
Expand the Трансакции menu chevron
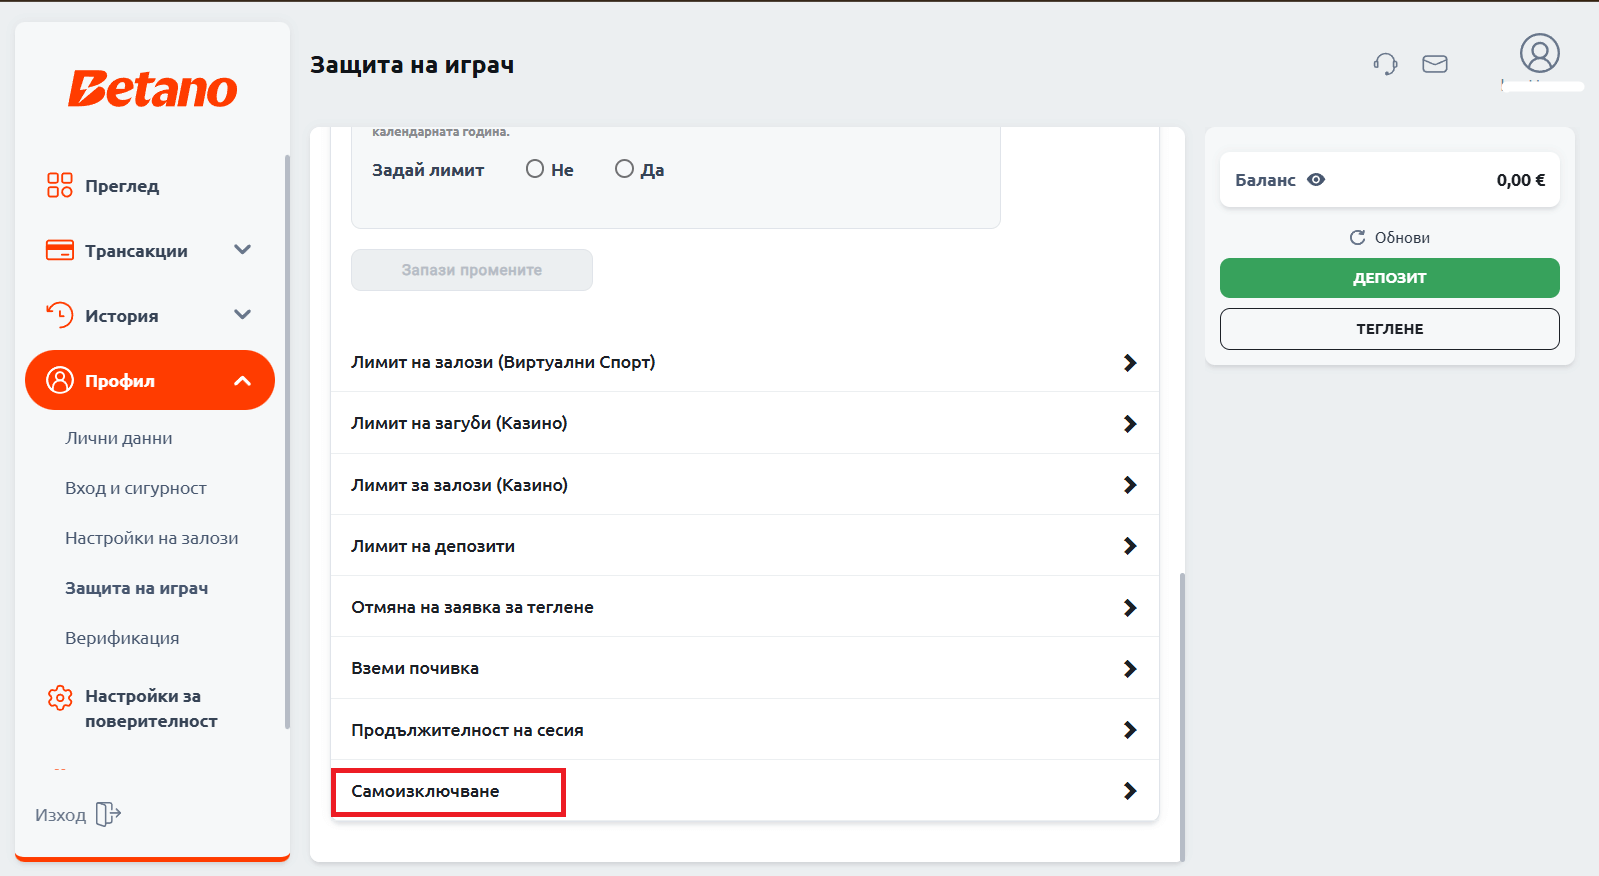point(242,250)
